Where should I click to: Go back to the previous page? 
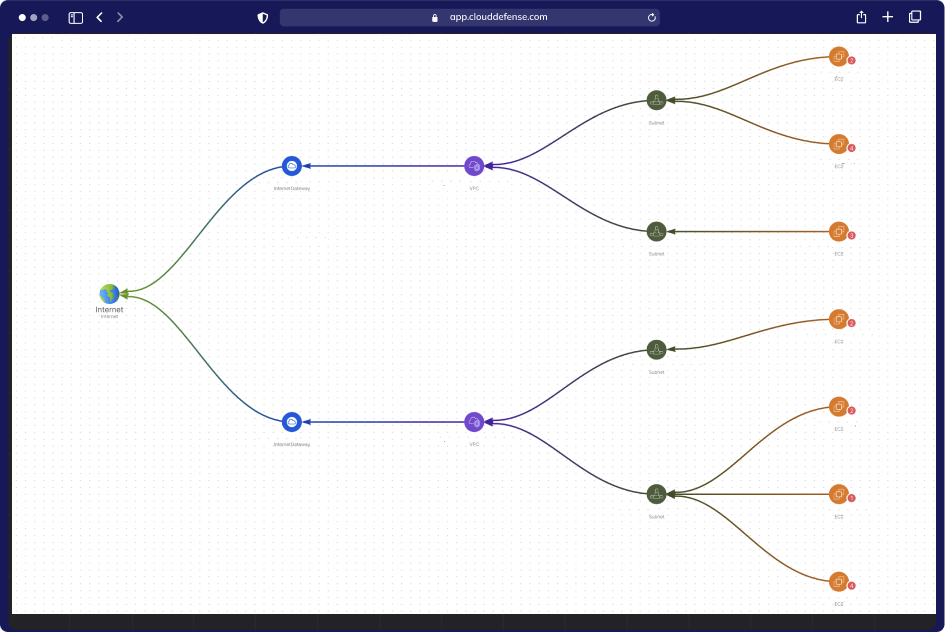tap(99, 17)
